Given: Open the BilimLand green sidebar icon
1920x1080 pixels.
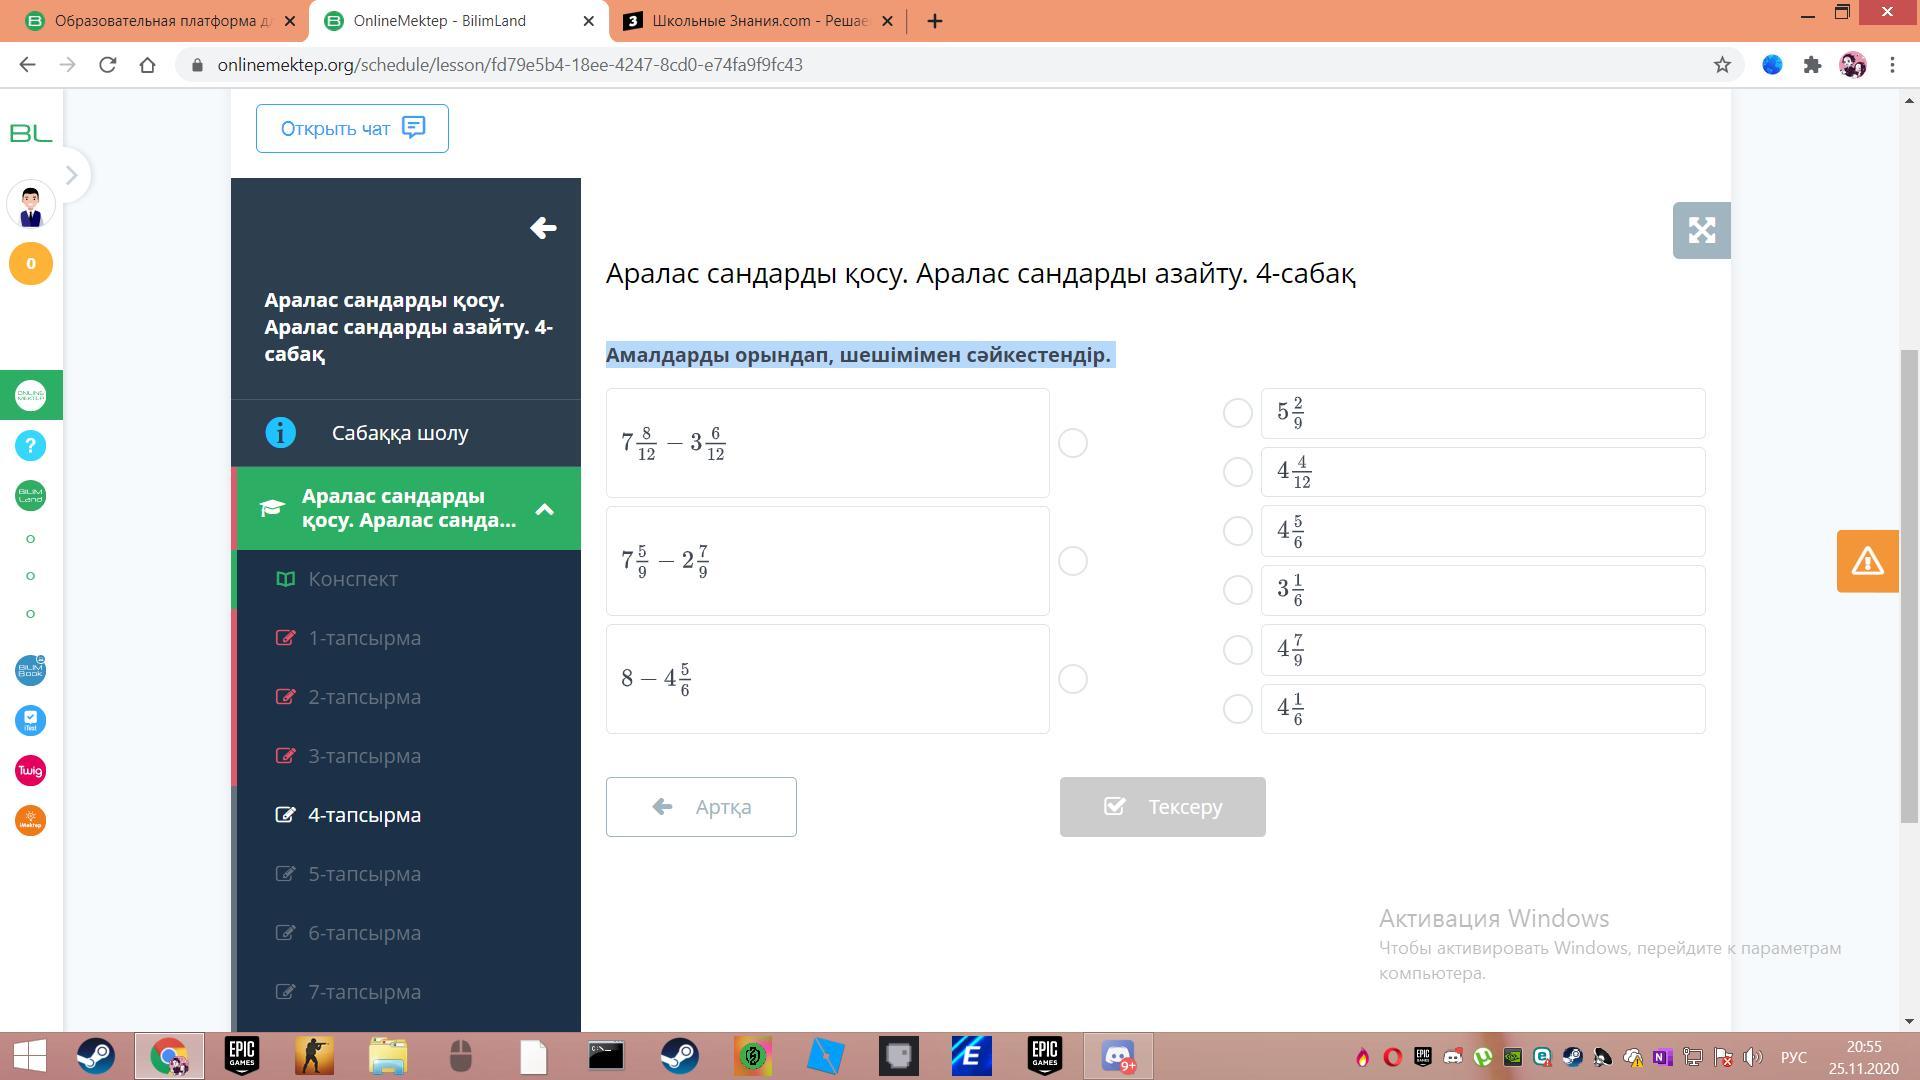Looking at the screenshot, I should pos(30,496).
